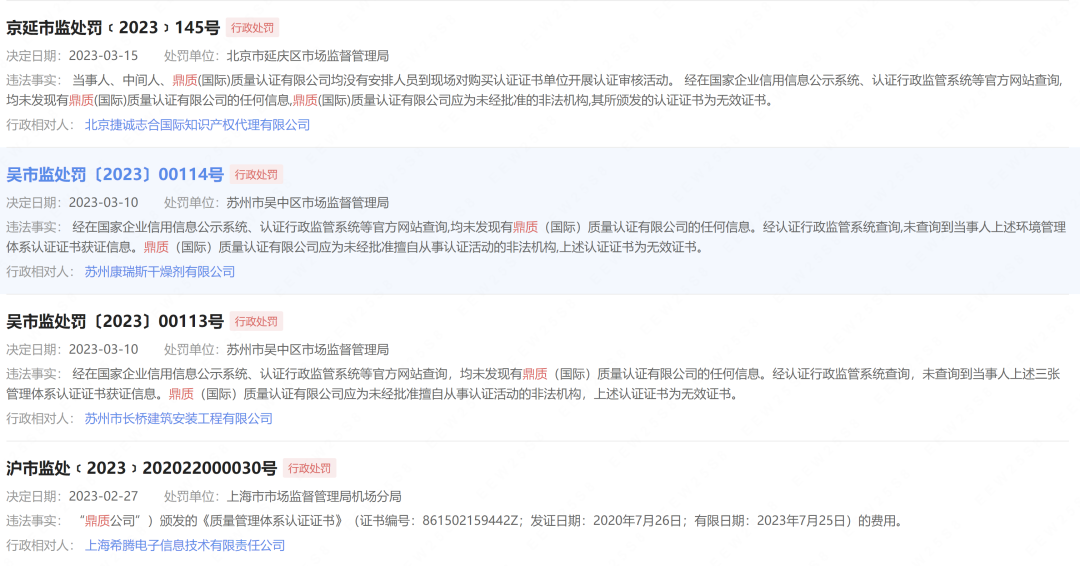Click violation facts text of record 00113号
This screenshot has height=566, width=1080.
click(533, 384)
